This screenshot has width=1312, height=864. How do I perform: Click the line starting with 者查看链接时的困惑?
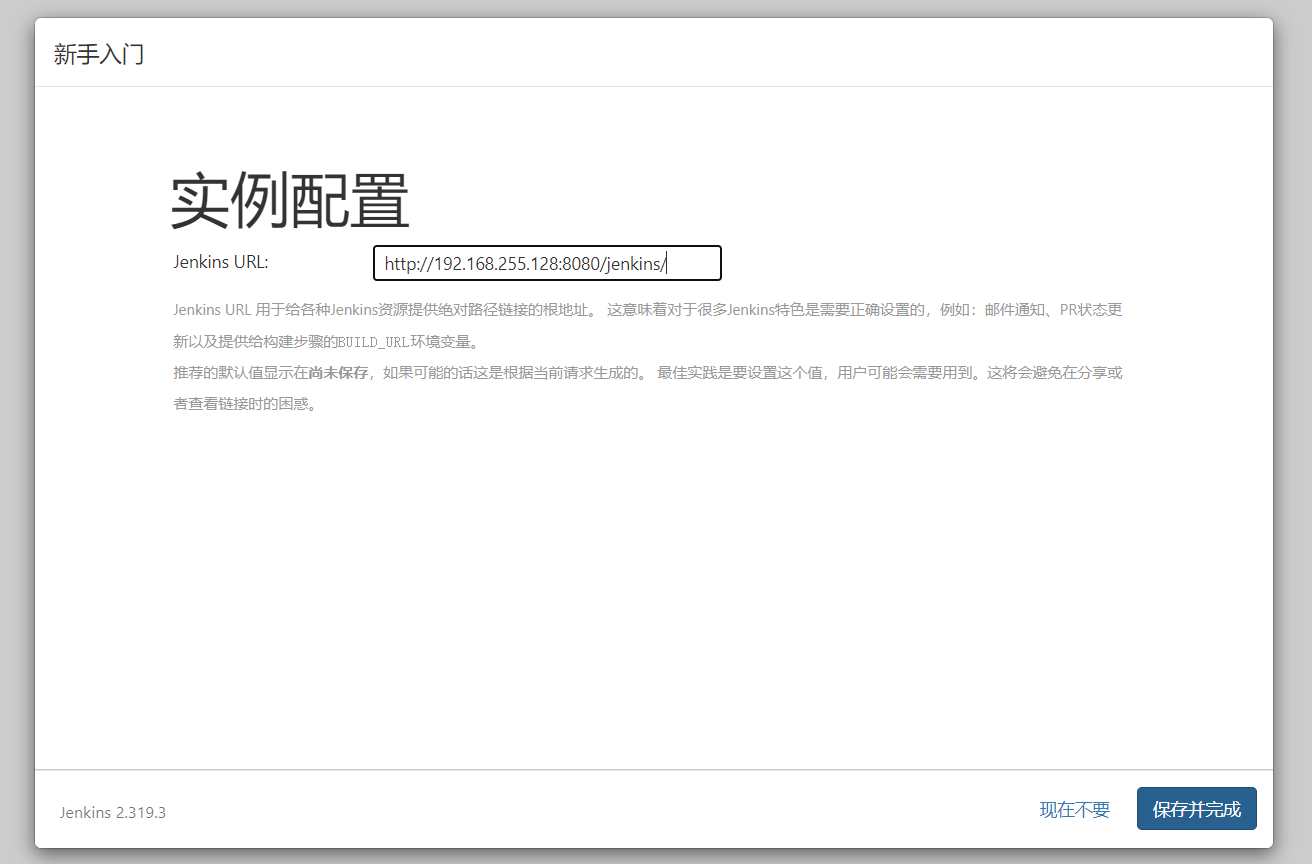[246, 405]
